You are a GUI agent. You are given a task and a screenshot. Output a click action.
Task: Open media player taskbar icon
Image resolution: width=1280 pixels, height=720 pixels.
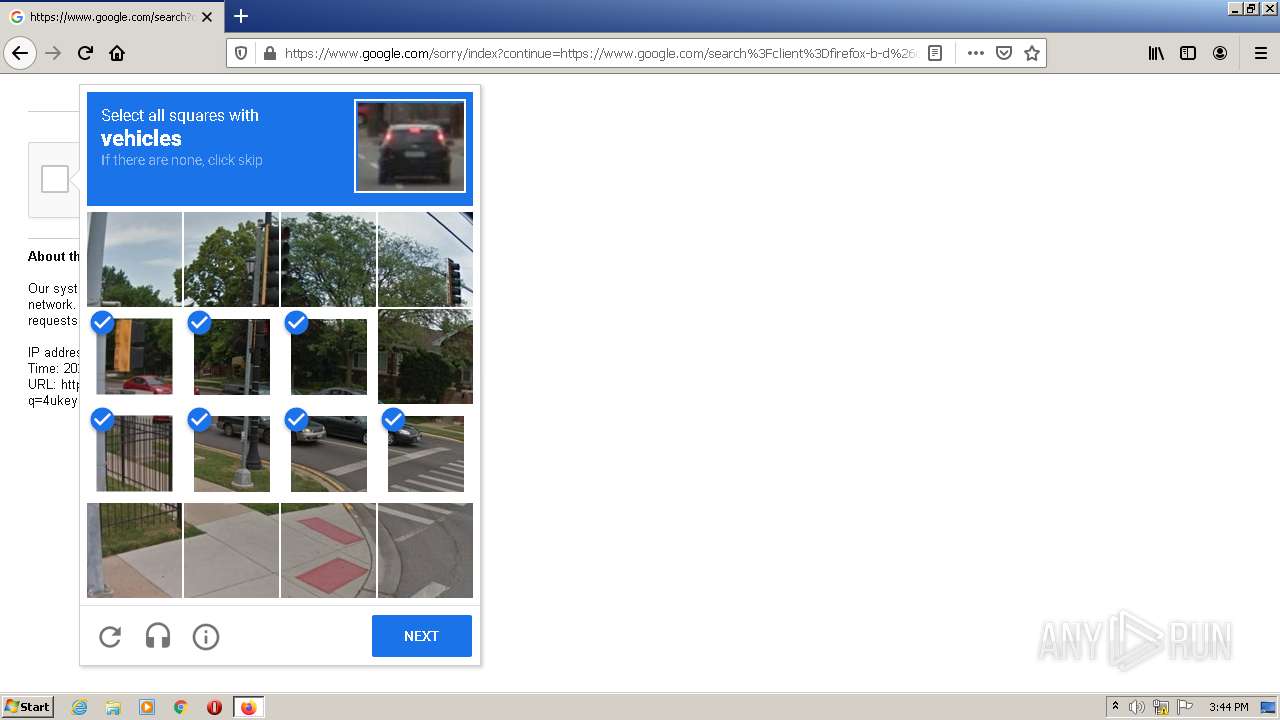[x=147, y=707]
